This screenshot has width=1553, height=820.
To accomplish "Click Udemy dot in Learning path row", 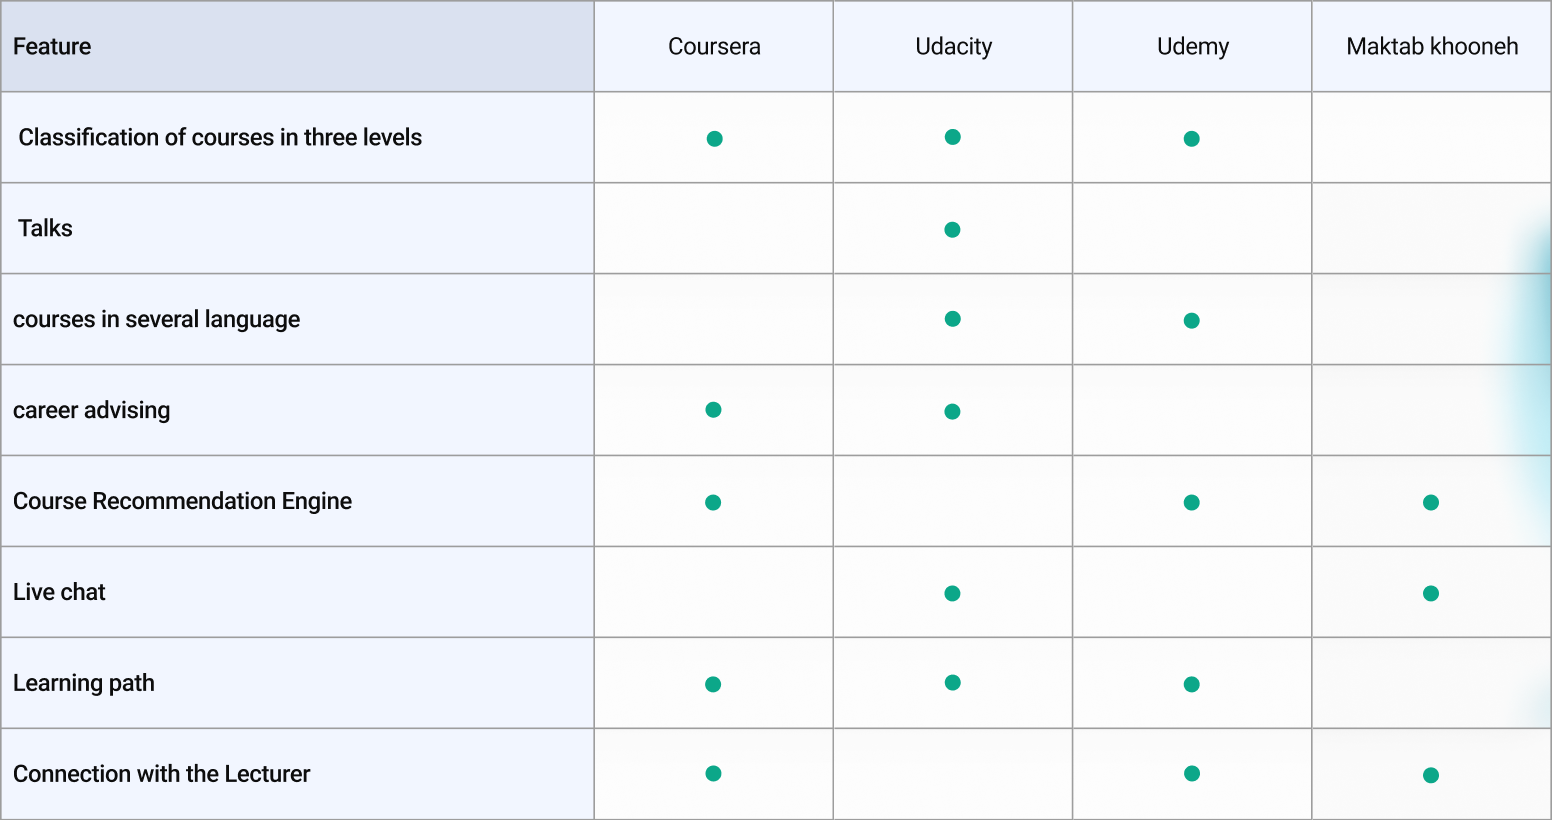I will (x=1191, y=685).
